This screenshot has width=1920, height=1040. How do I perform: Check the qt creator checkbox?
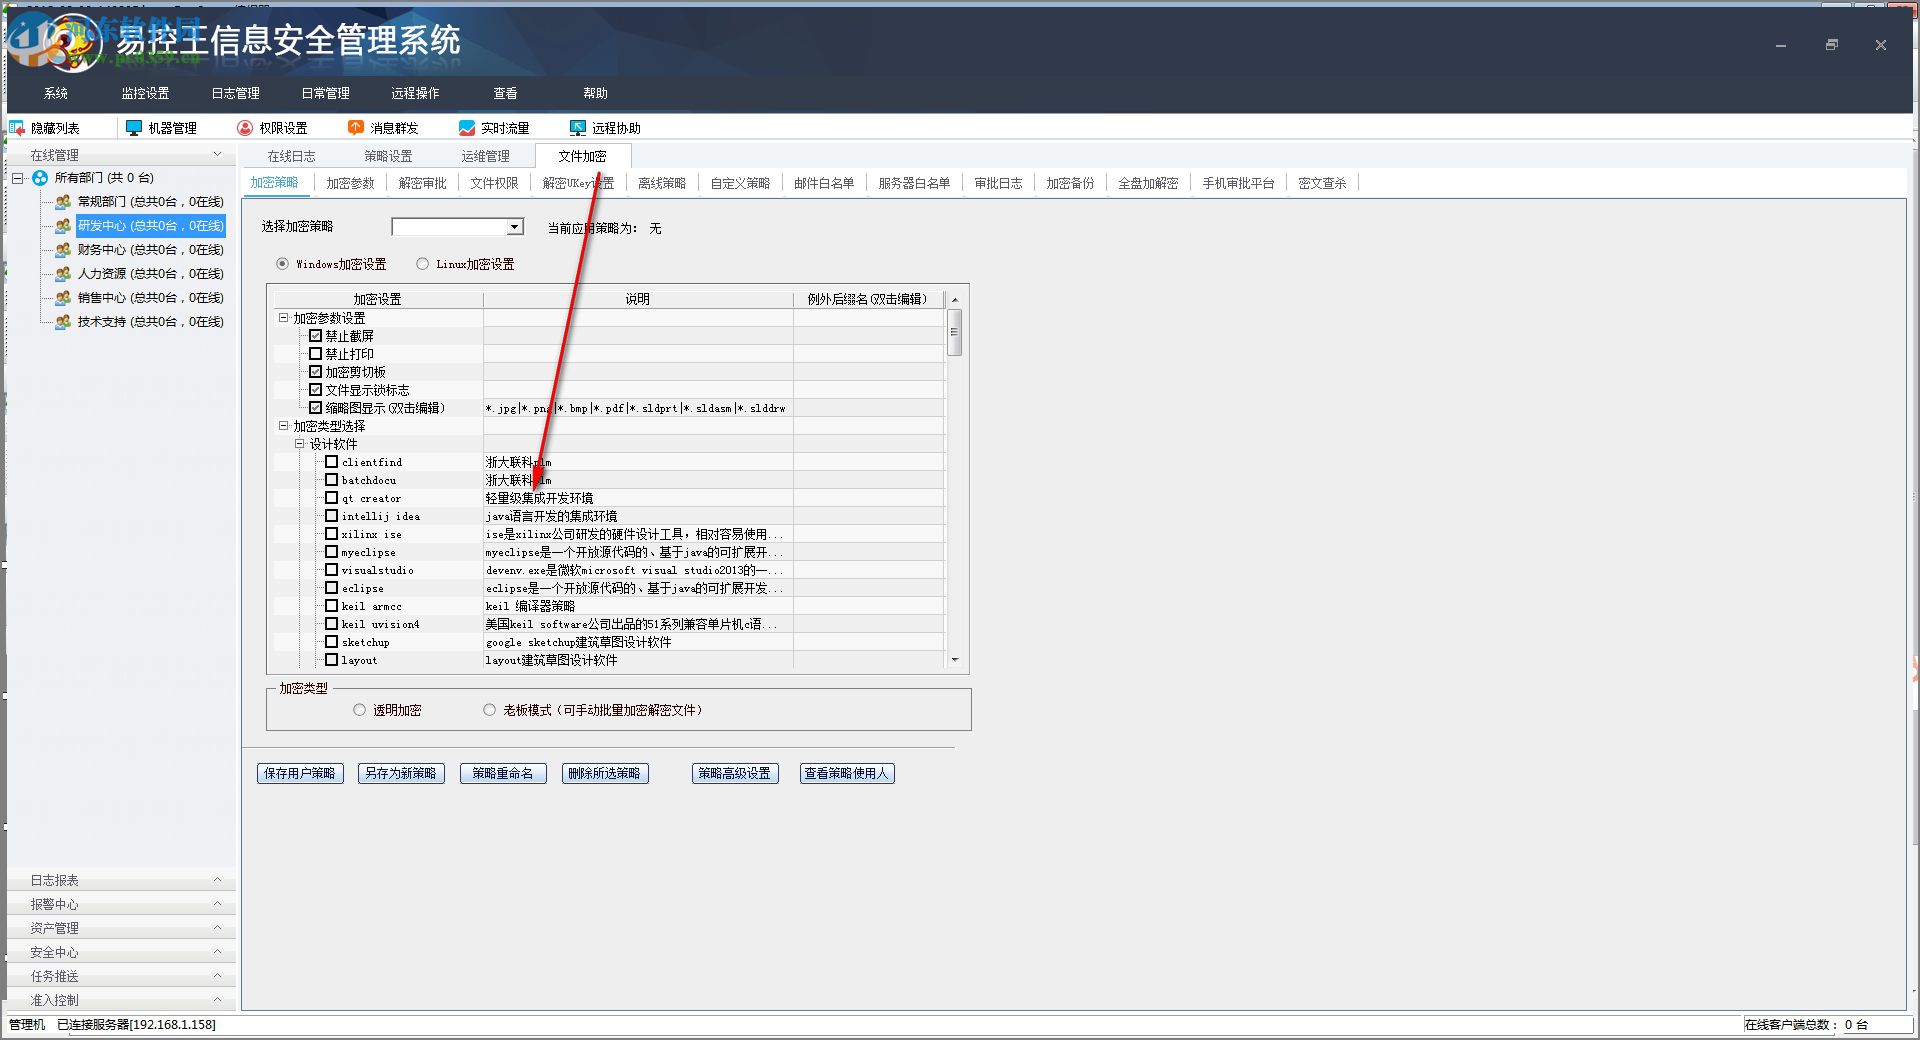tap(332, 498)
